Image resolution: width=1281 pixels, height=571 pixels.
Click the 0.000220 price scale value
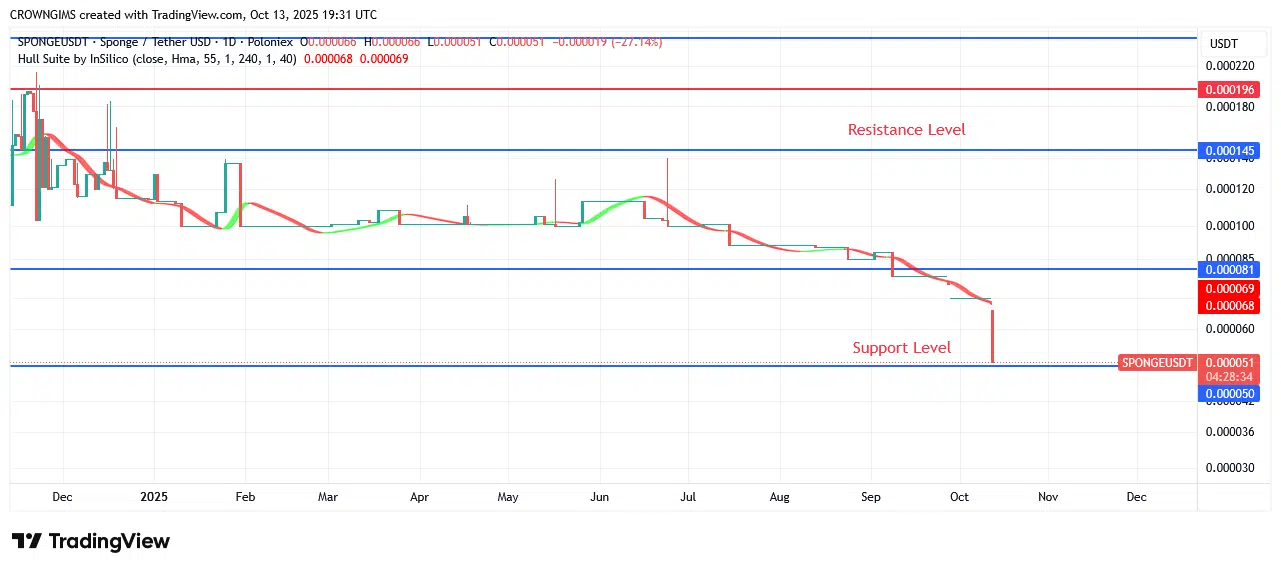[1228, 65]
